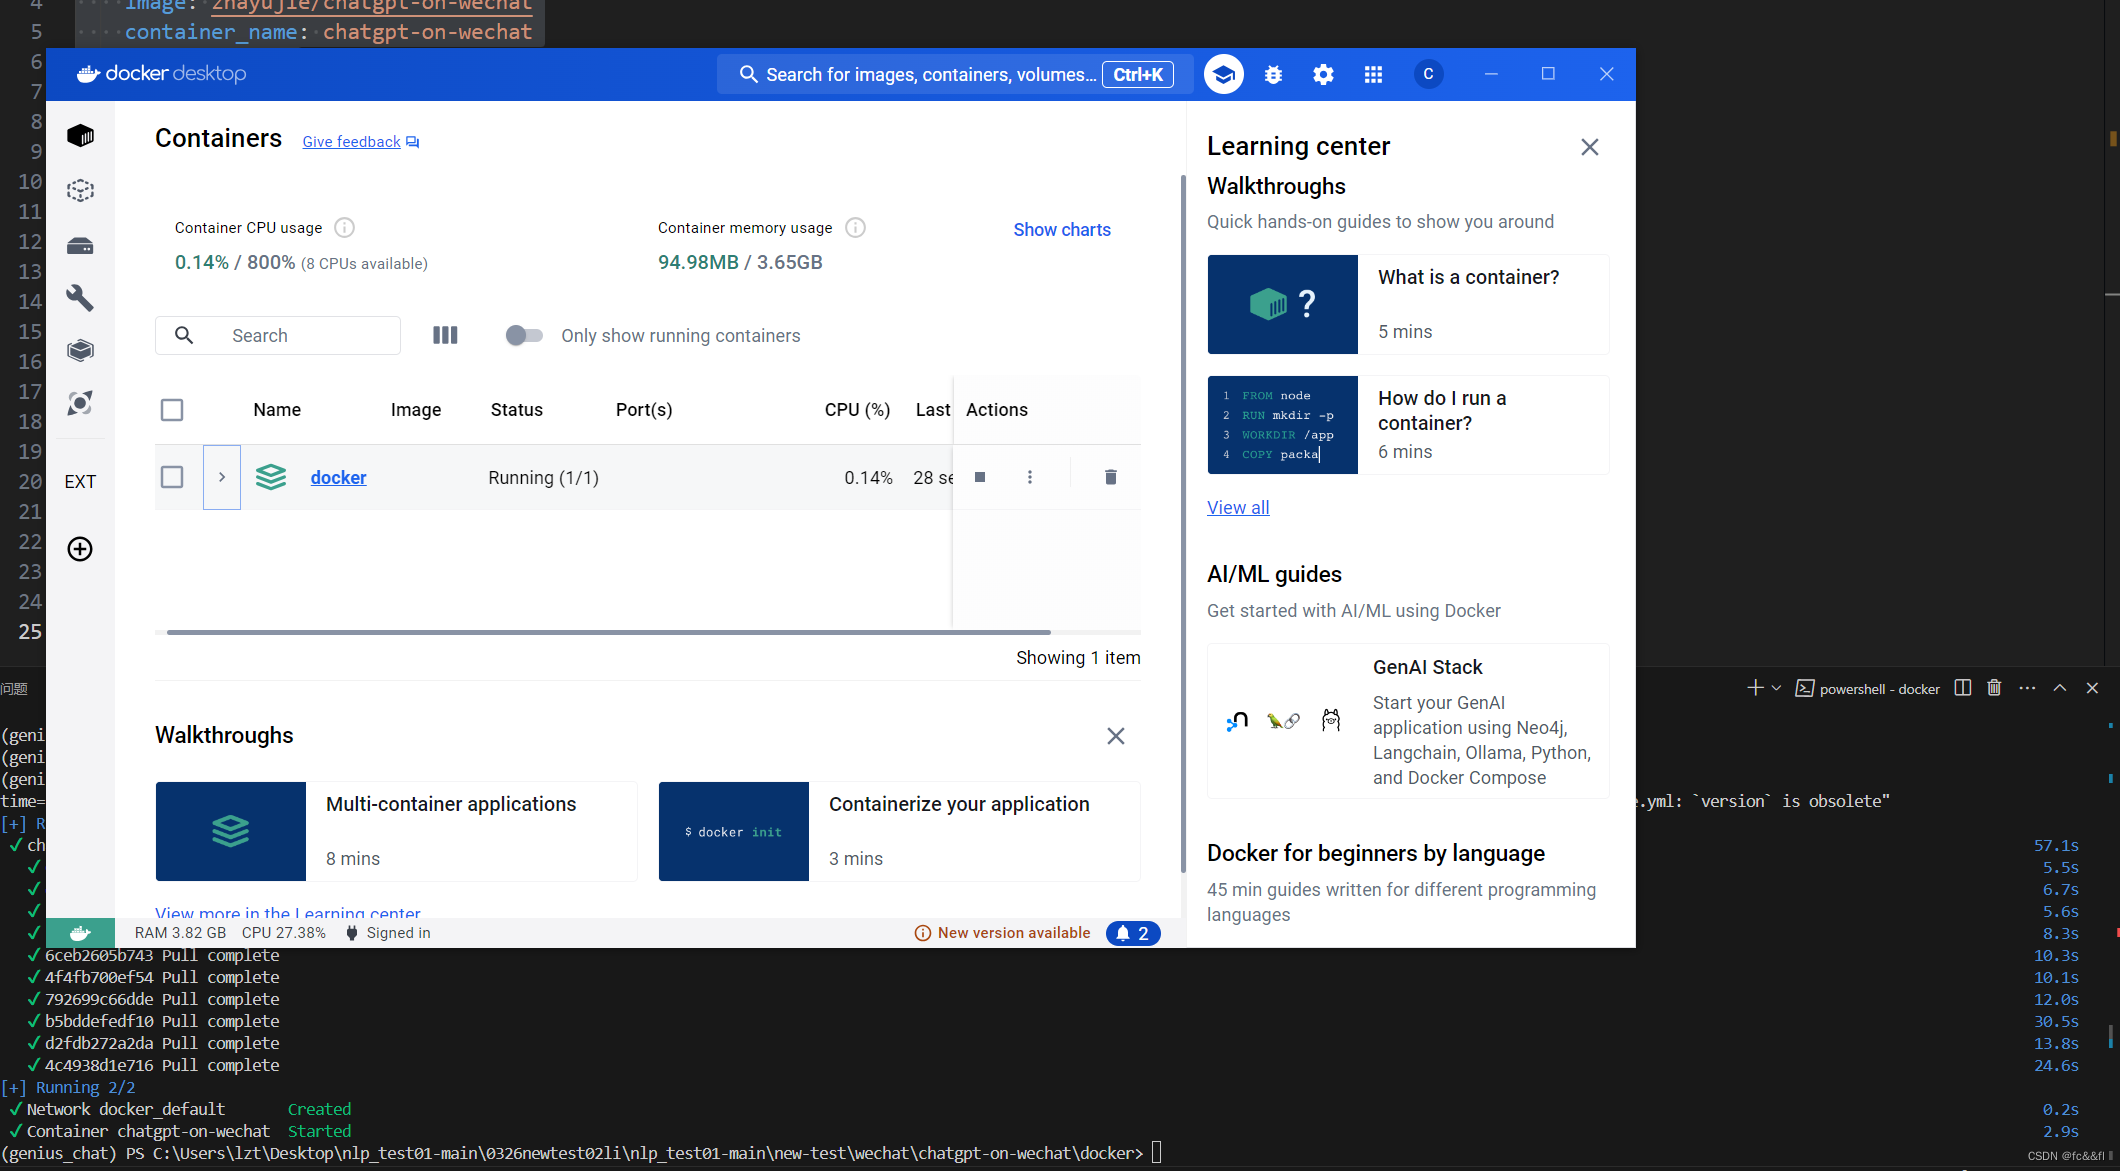
Task: Open Docker Desktop settings gear
Action: pyautogui.click(x=1323, y=75)
